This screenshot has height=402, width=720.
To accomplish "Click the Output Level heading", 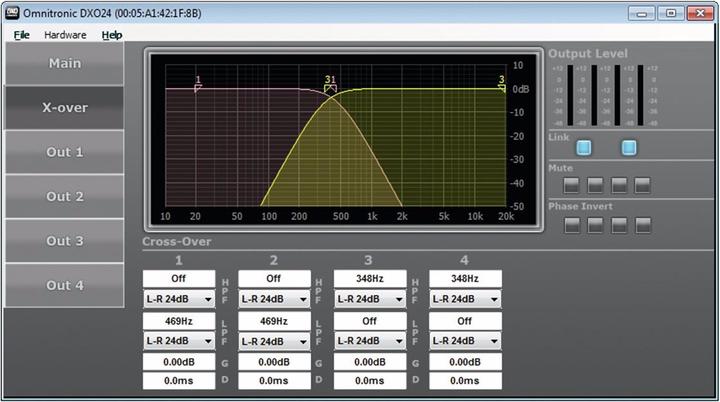I will click(x=588, y=54).
